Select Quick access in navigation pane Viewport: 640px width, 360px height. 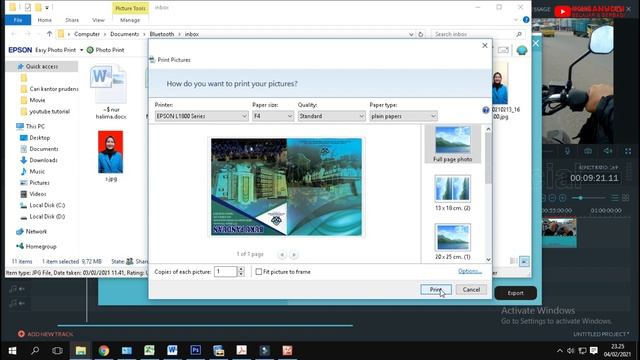coord(42,66)
